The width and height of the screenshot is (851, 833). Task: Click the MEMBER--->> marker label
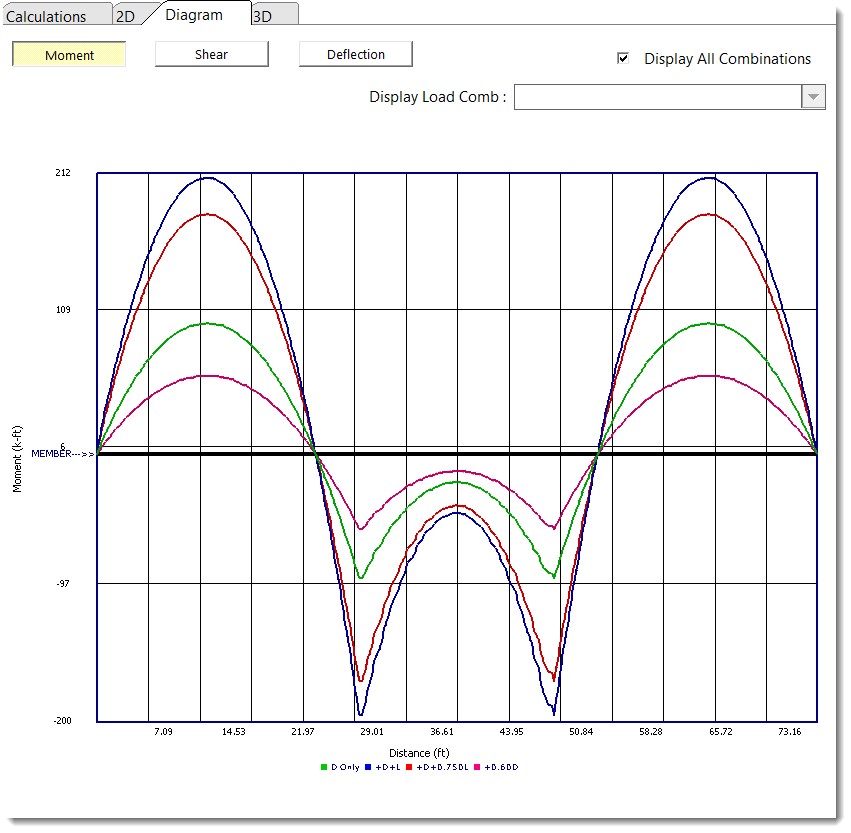point(64,454)
